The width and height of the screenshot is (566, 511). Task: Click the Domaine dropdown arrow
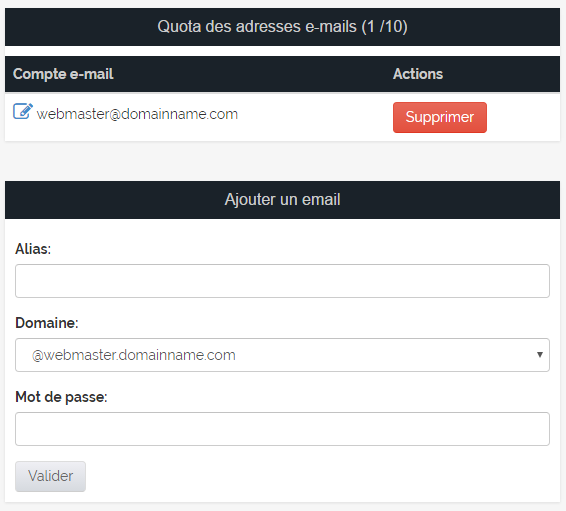pos(540,355)
